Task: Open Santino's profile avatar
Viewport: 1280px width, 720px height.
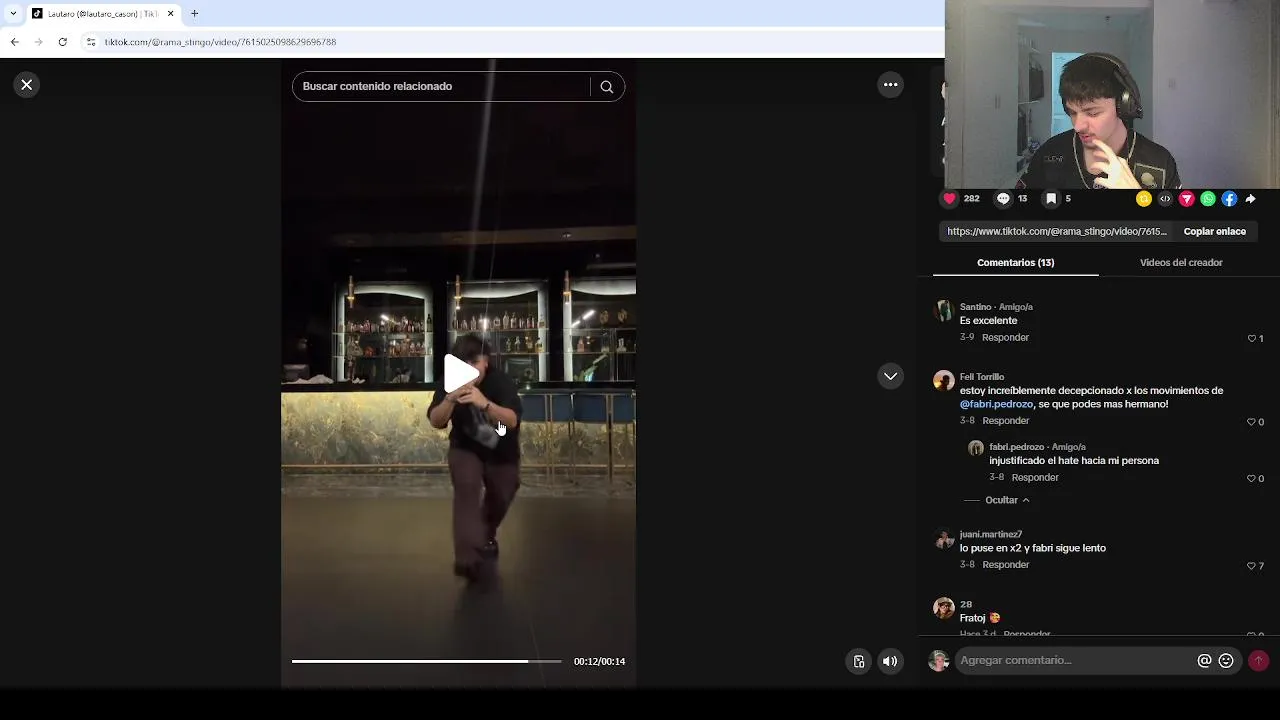Action: pos(943,310)
